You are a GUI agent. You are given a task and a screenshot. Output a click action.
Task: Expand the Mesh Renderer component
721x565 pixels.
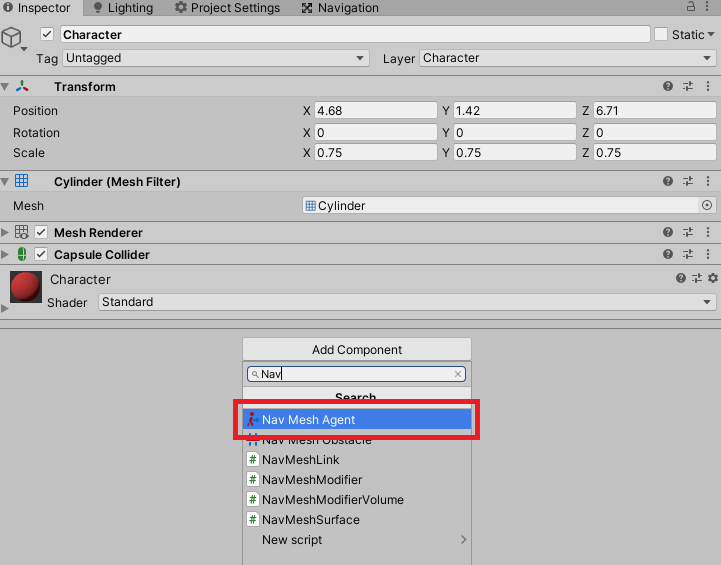pyautogui.click(x=5, y=232)
